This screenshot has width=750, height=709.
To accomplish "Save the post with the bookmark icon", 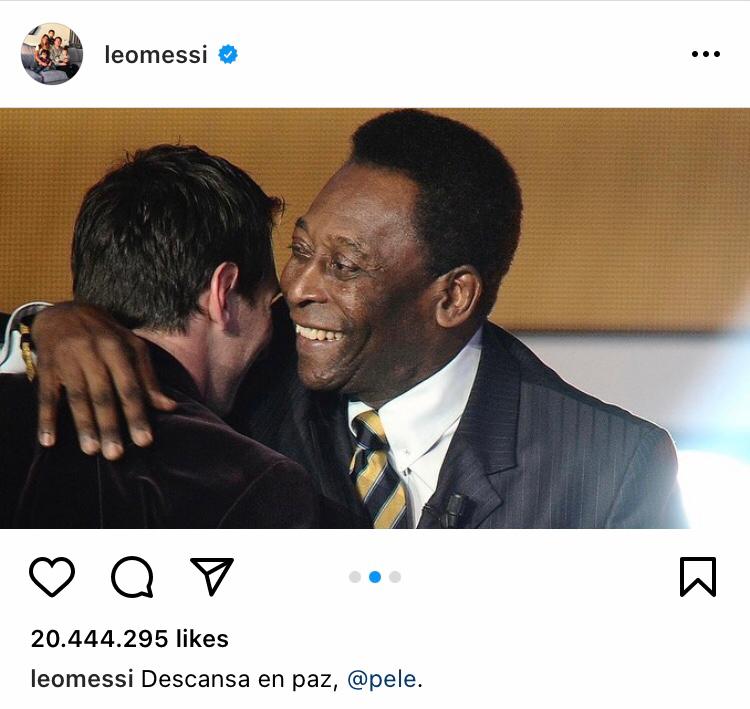I will (698, 577).
